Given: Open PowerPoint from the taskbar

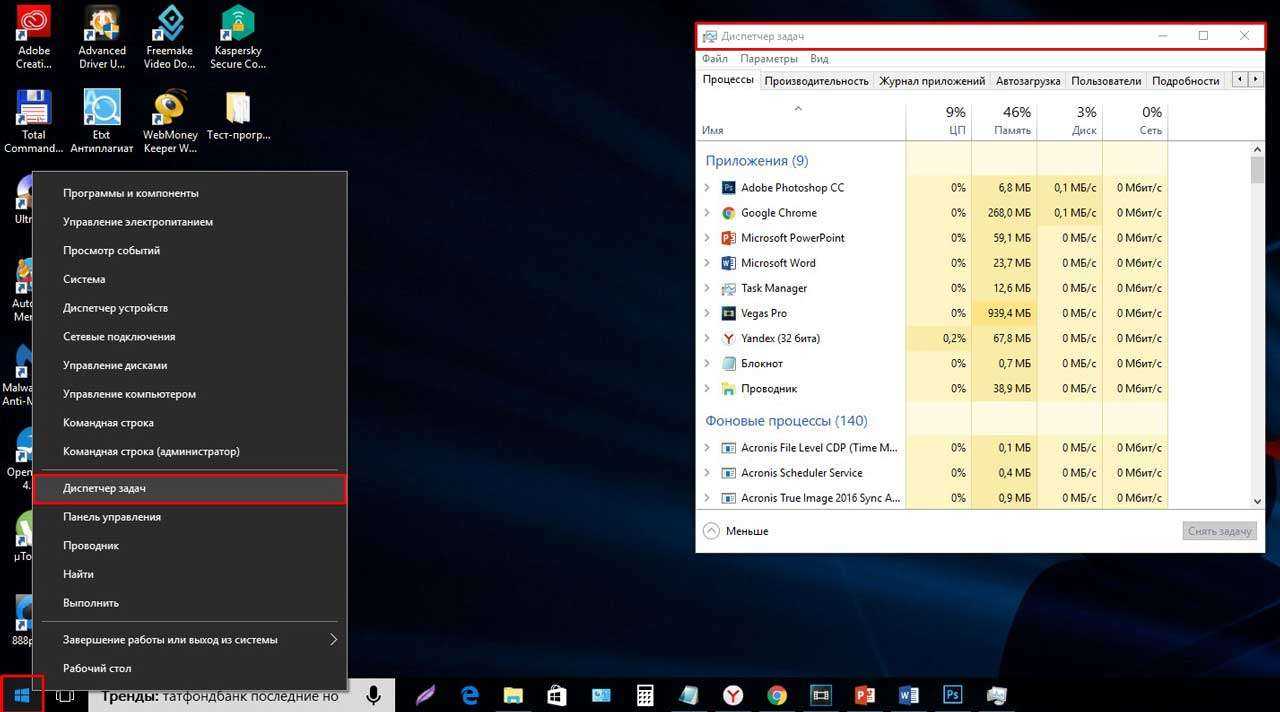Looking at the screenshot, I should 865,695.
